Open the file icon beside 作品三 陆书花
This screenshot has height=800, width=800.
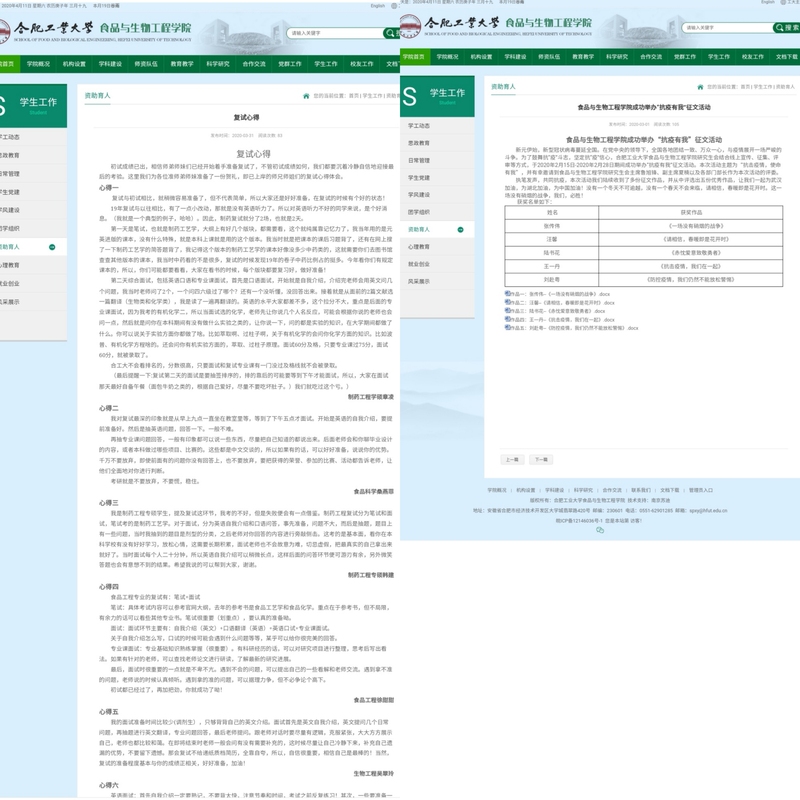point(508,310)
